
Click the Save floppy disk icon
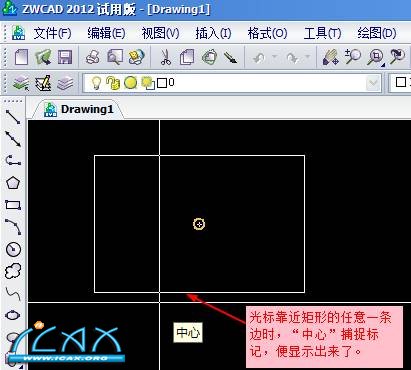tap(65, 57)
